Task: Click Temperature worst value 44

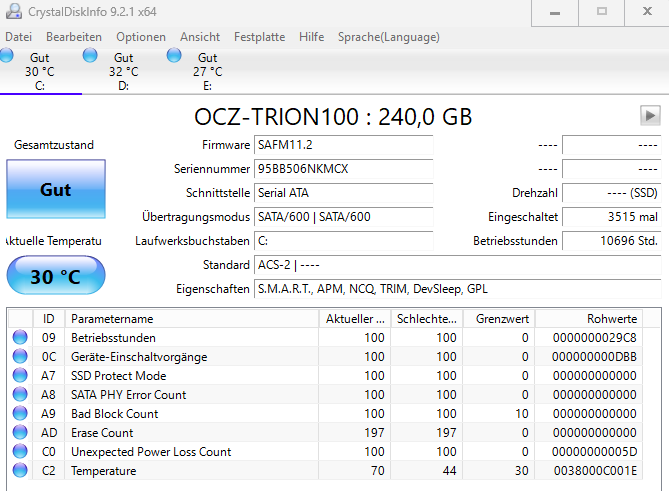Action: pos(449,471)
